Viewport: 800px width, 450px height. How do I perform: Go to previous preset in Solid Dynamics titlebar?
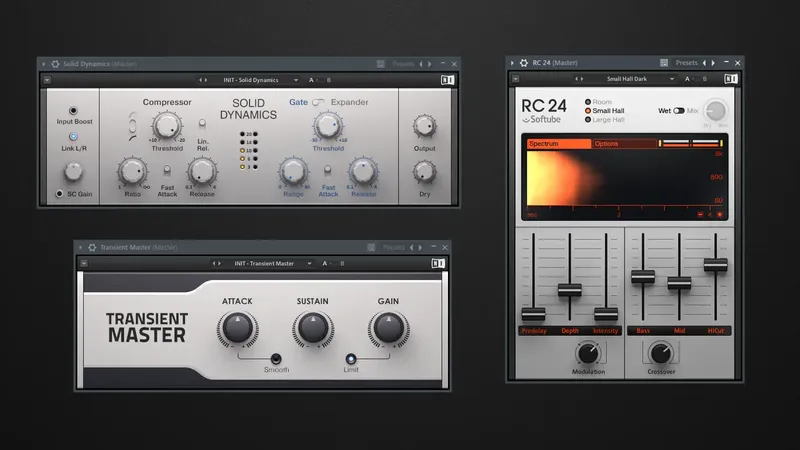coord(421,64)
